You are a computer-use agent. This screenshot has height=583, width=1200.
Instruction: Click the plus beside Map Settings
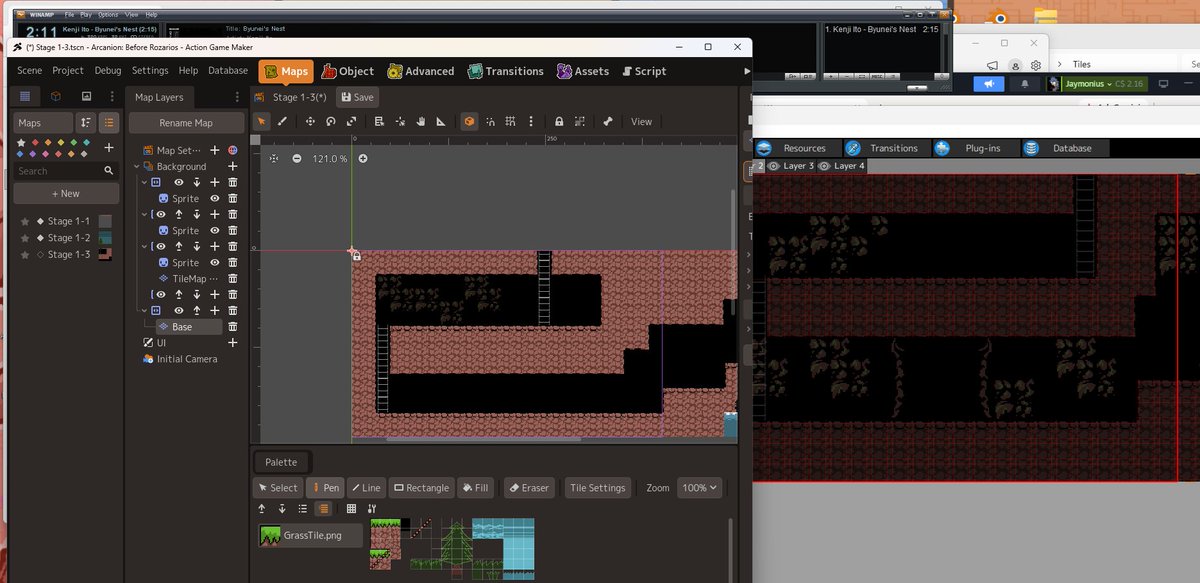[214, 150]
